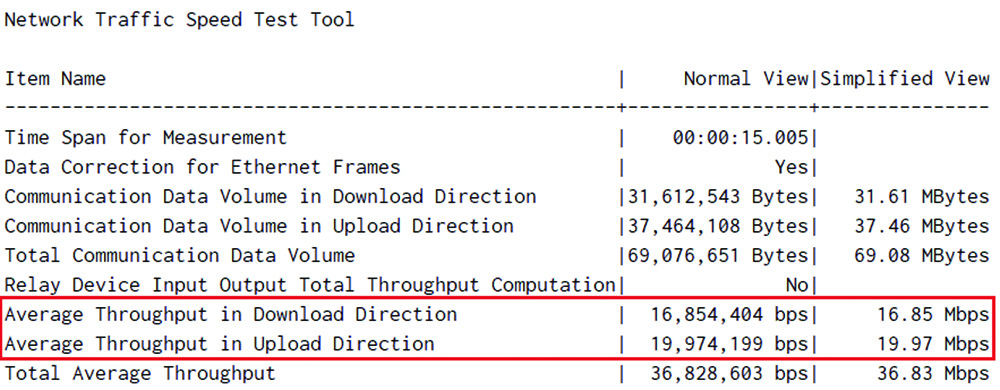This screenshot has width=1000, height=390.
Task: Click the 31.61 MBytes simplified download volume
Action: tap(922, 197)
